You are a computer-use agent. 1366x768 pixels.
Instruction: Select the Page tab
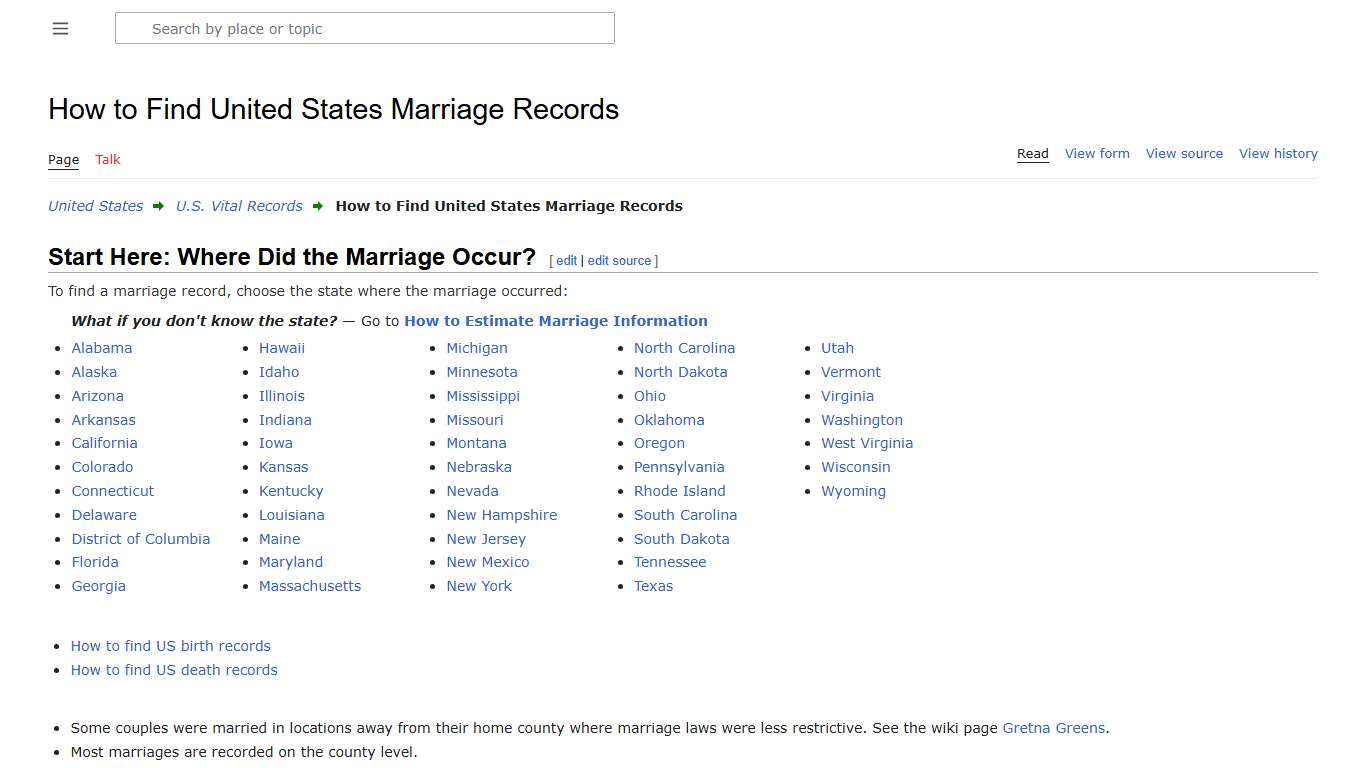click(x=63, y=159)
